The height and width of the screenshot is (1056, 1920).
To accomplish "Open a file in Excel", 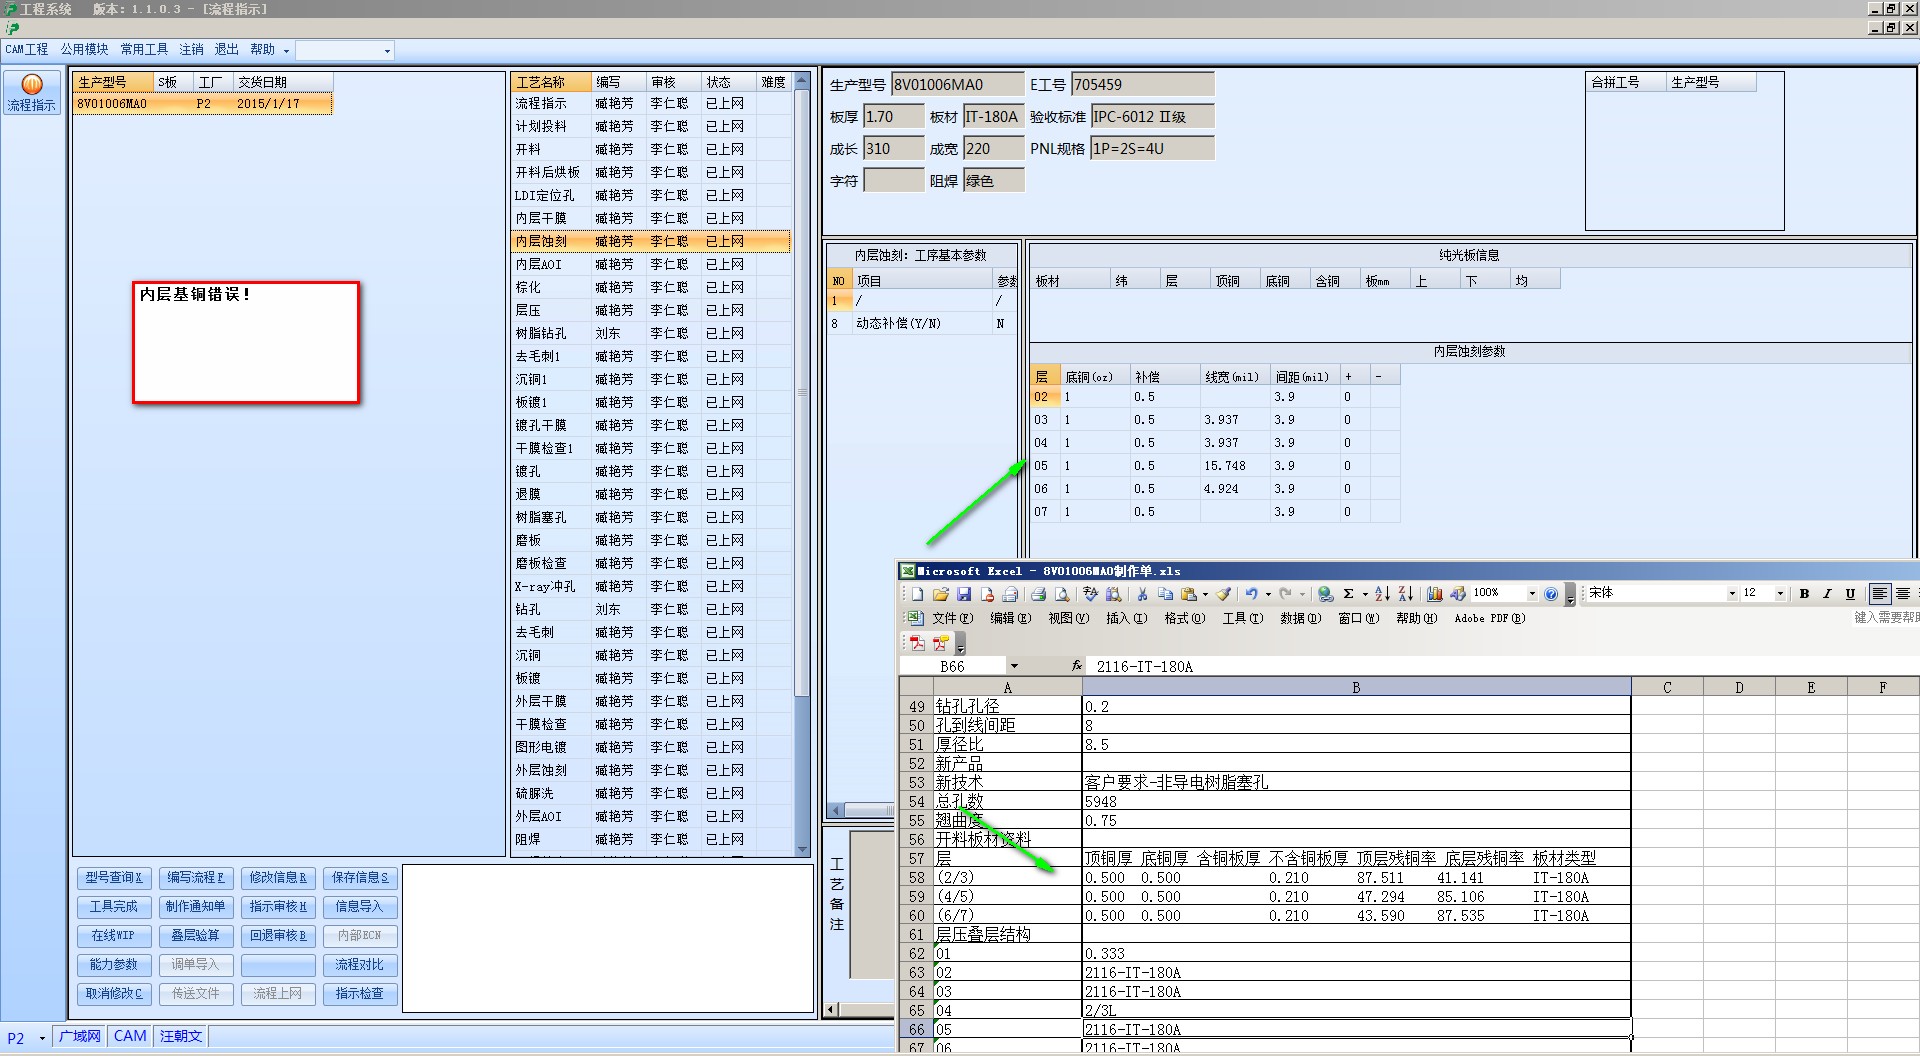I will 941,594.
